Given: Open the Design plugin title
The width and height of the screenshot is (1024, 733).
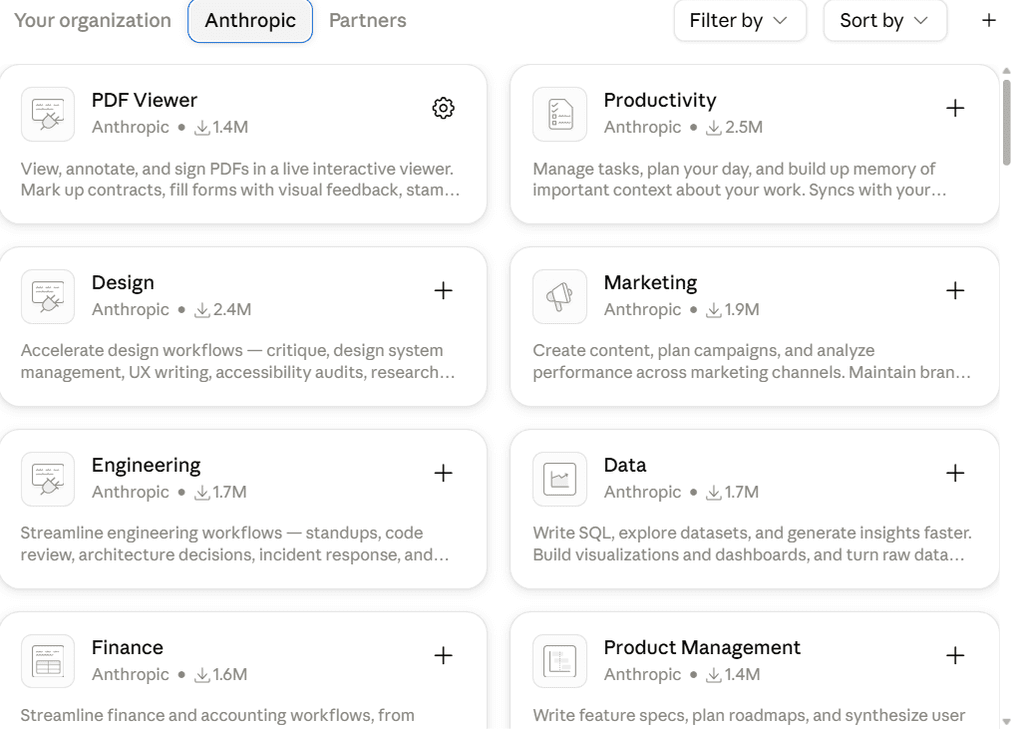Looking at the screenshot, I should pos(123,282).
